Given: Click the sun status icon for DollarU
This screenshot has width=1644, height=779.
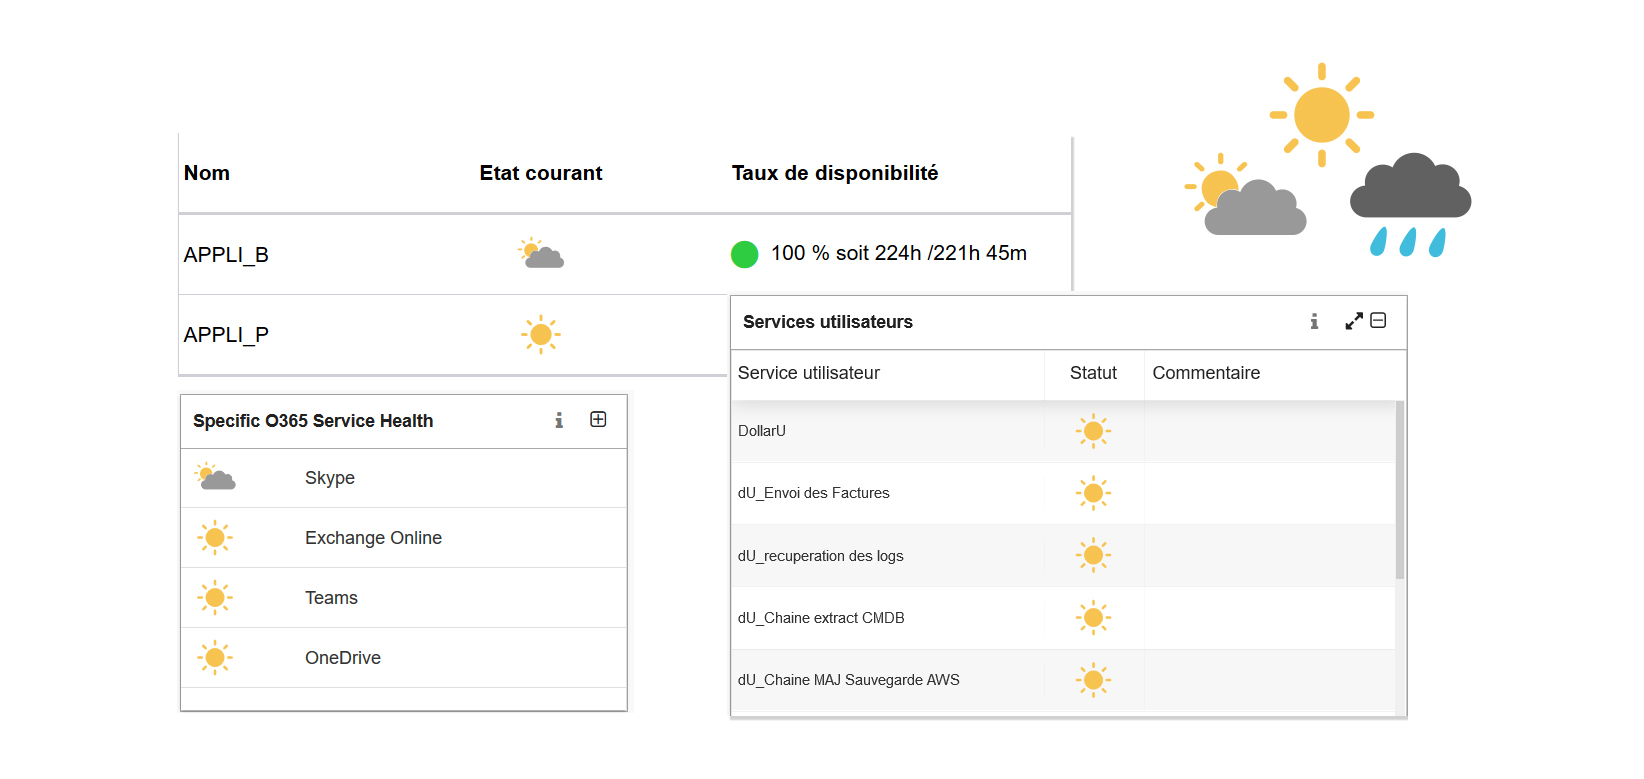Looking at the screenshot, I should point(1094,431).
